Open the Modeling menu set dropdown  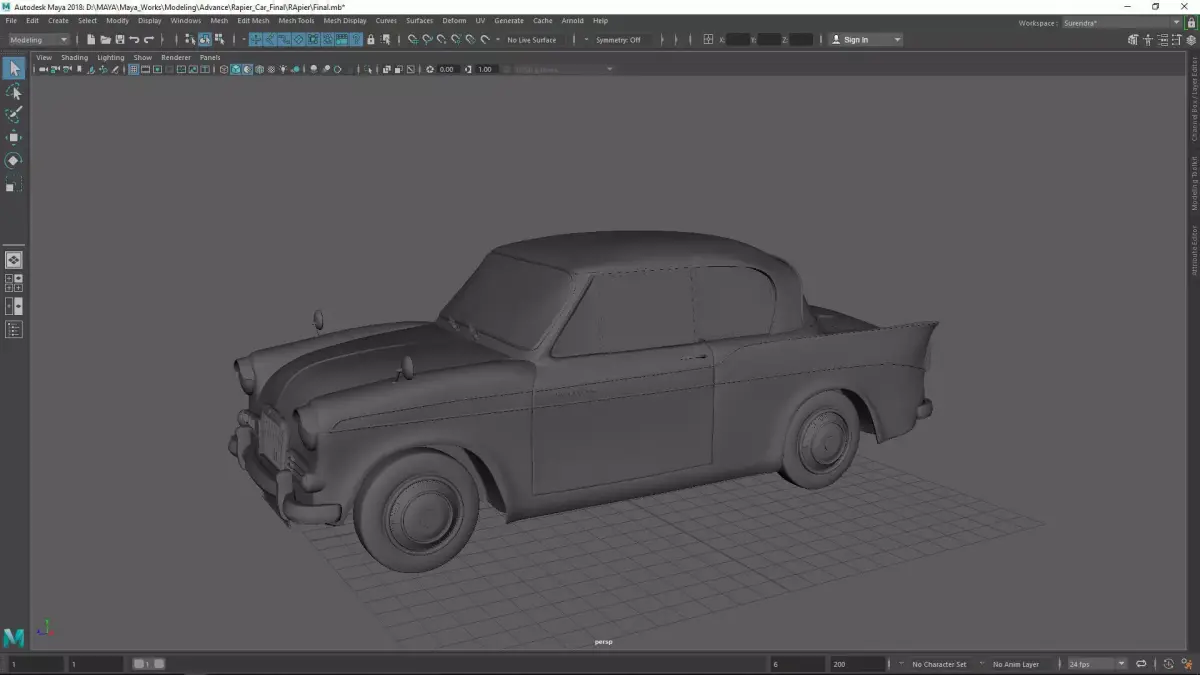(x=38, y=40)
